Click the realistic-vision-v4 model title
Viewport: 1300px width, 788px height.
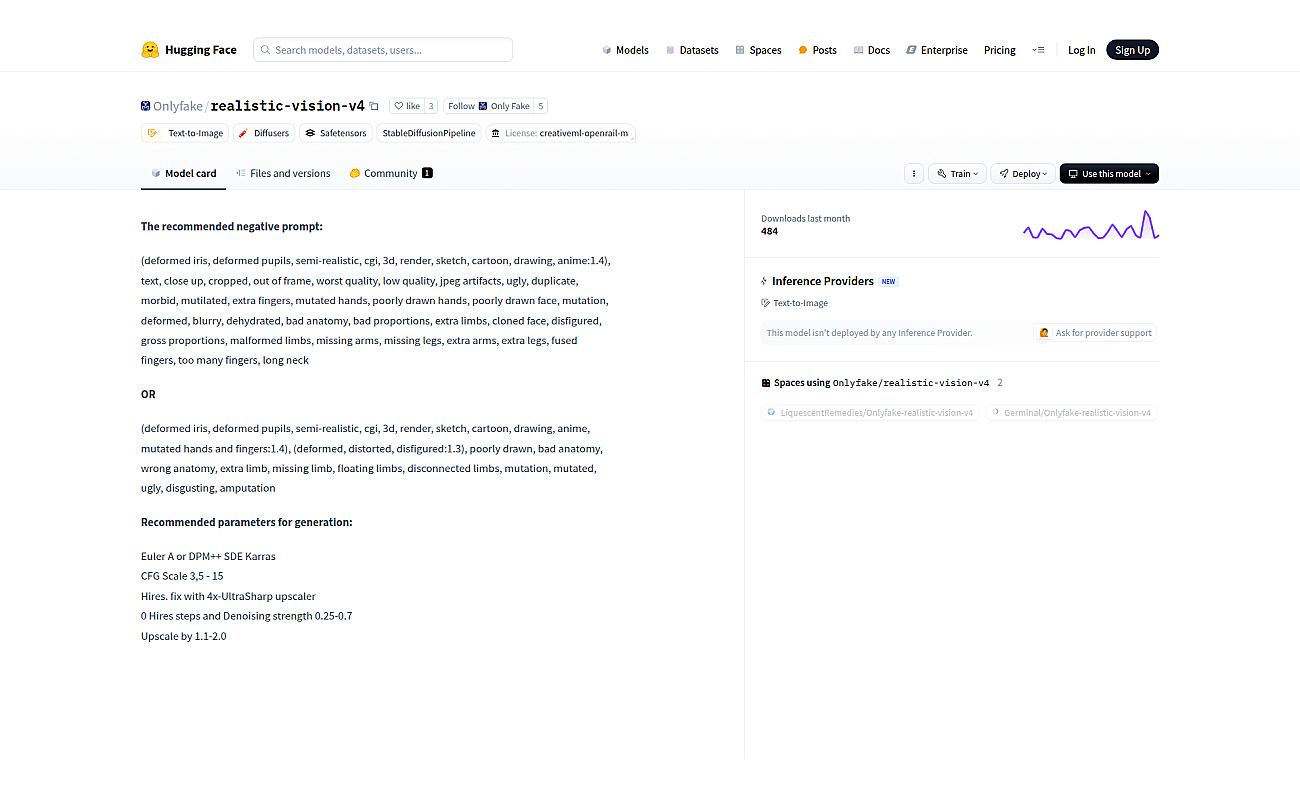click(x=288, y=106)
